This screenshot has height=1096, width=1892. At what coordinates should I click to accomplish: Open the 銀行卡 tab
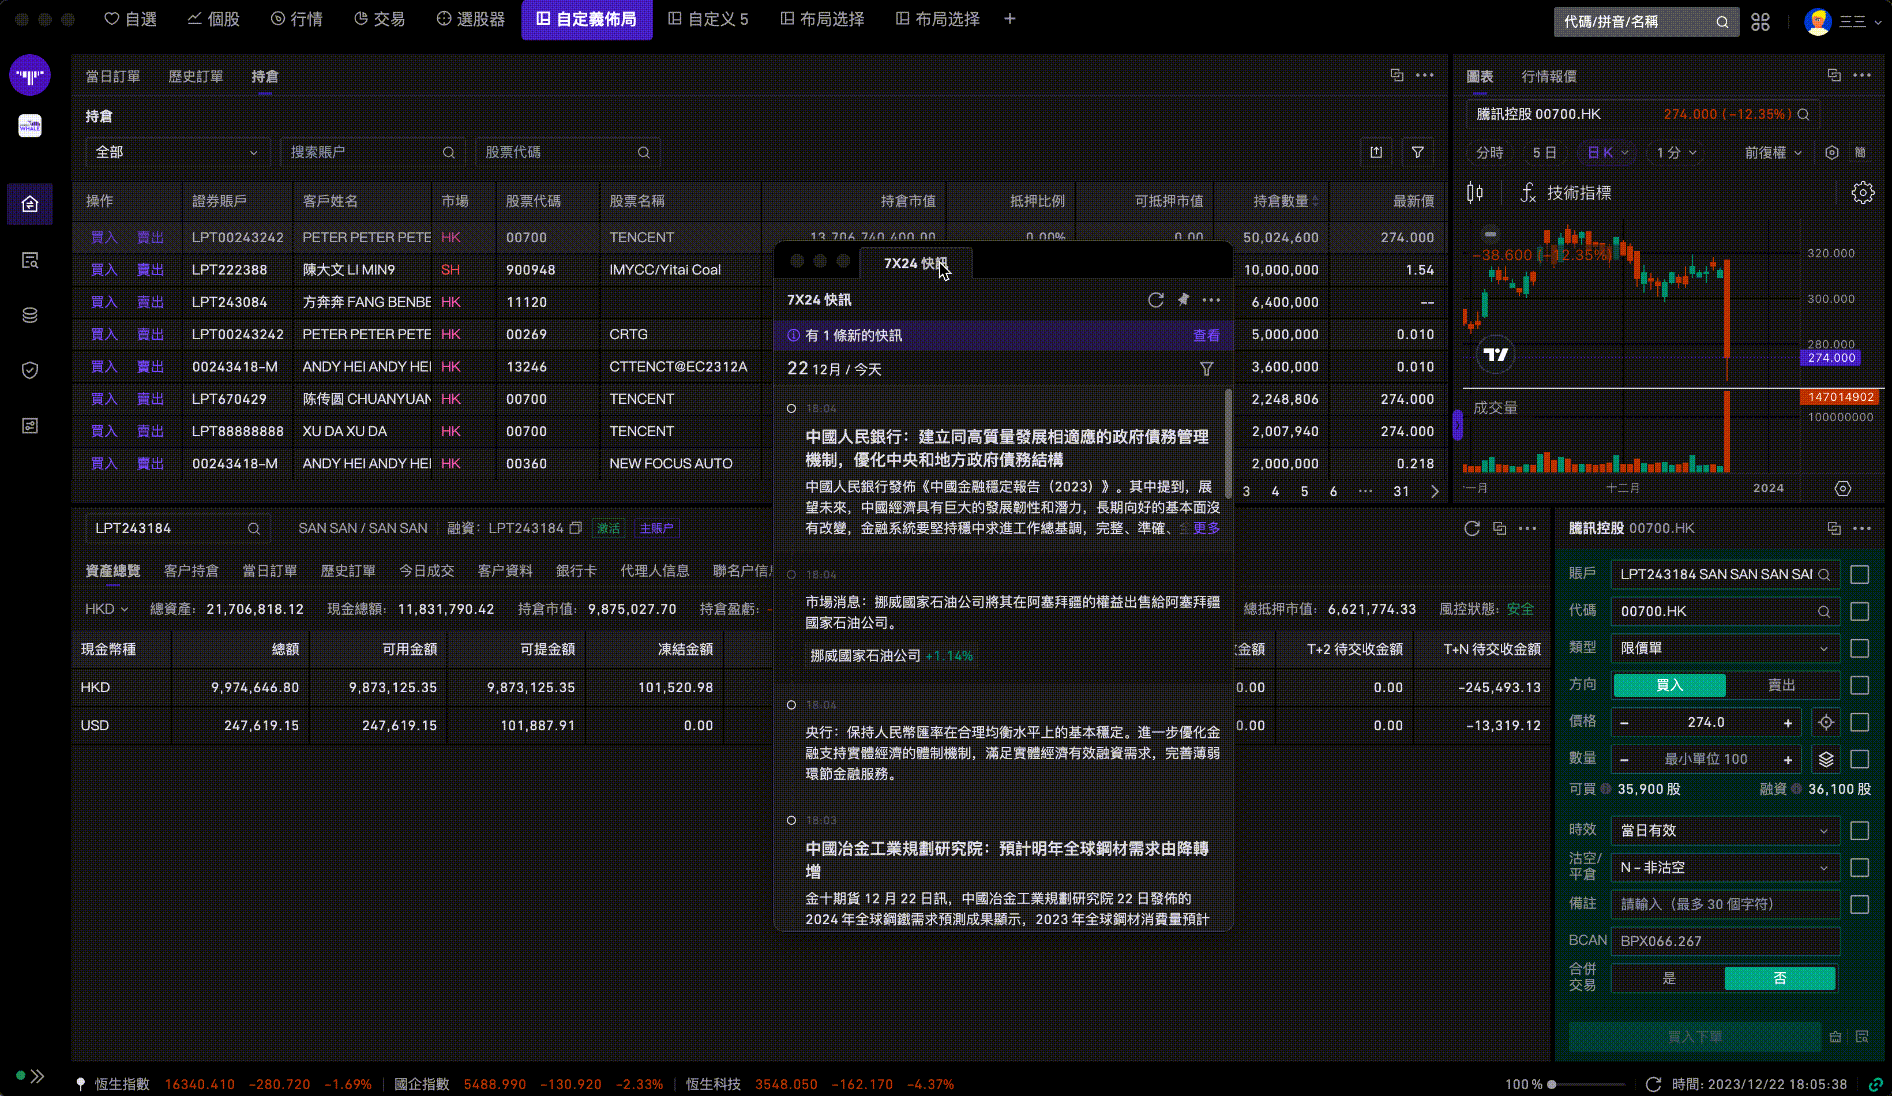576,570
